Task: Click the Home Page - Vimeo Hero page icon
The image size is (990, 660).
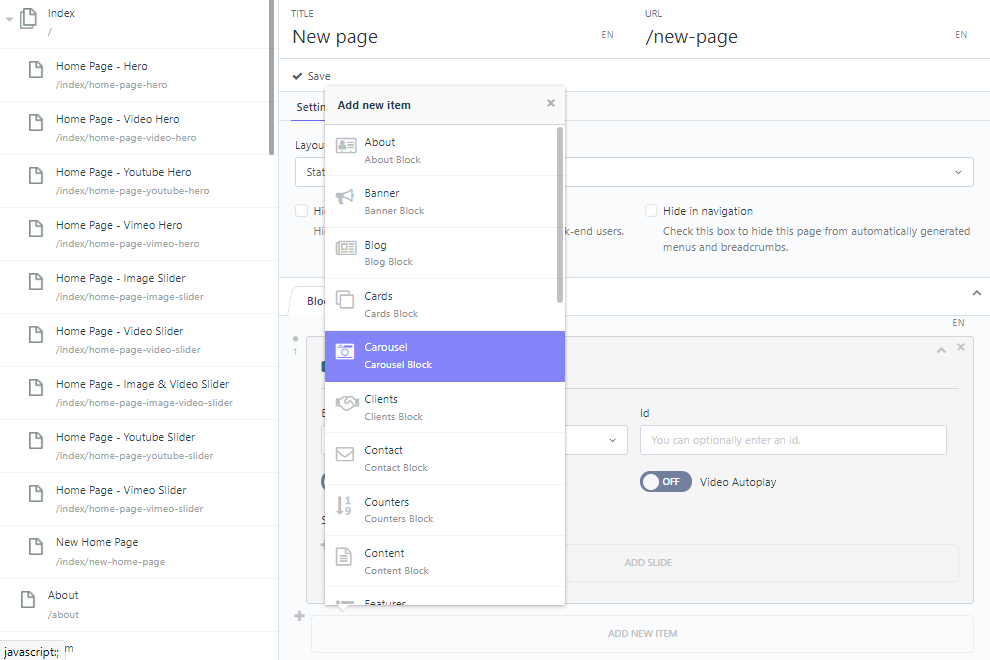Action: pyautogui.click(x=36, y=229)
